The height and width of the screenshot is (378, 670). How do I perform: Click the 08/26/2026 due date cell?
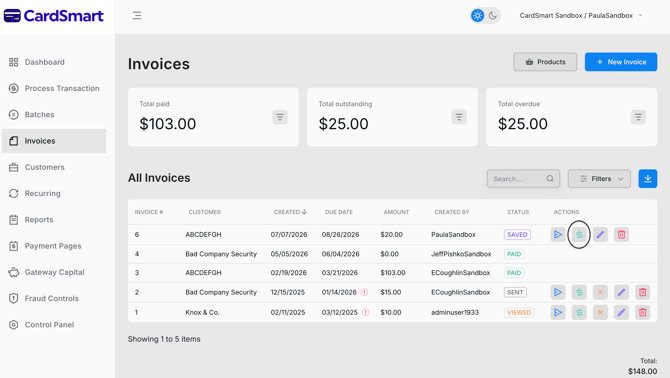click(341, 234)
